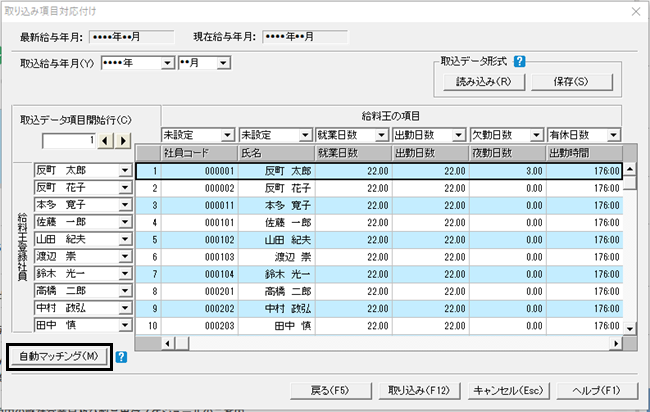Select table cell 000103
Image resolution: width=650 pixels, height=412 pixels.
(199, 257)
